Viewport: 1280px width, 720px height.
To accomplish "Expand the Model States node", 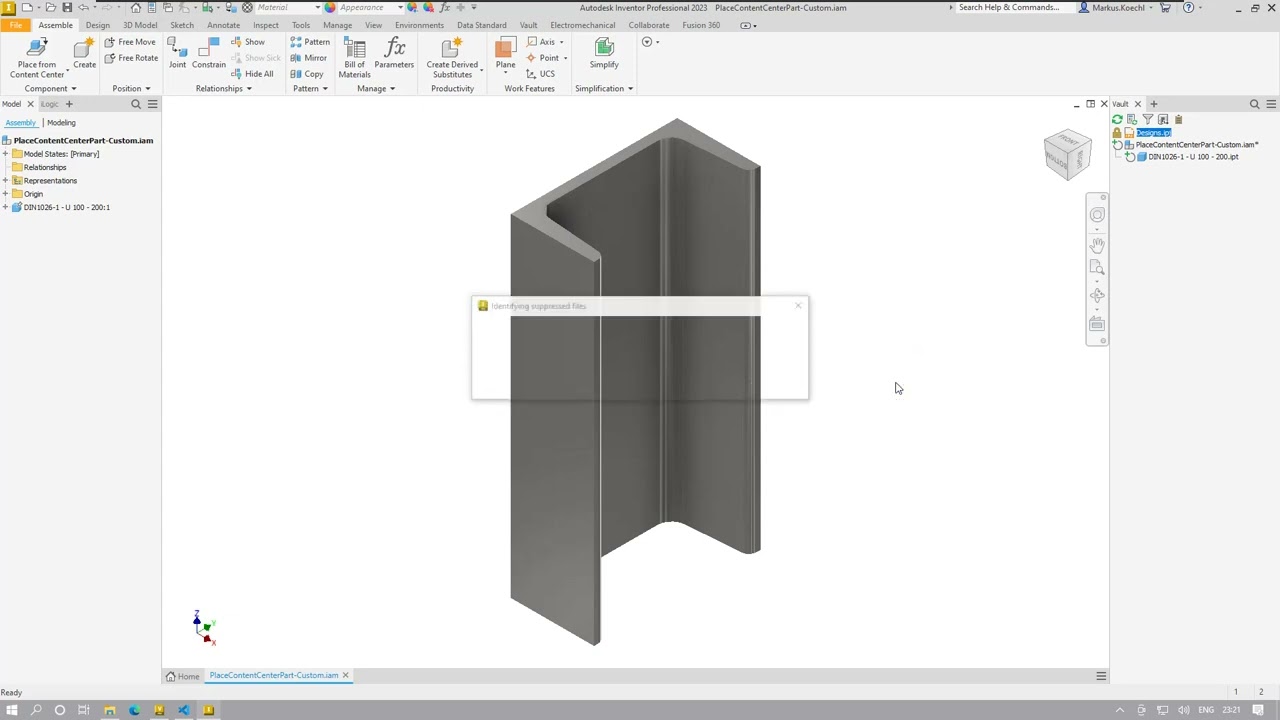I will 5,154.
